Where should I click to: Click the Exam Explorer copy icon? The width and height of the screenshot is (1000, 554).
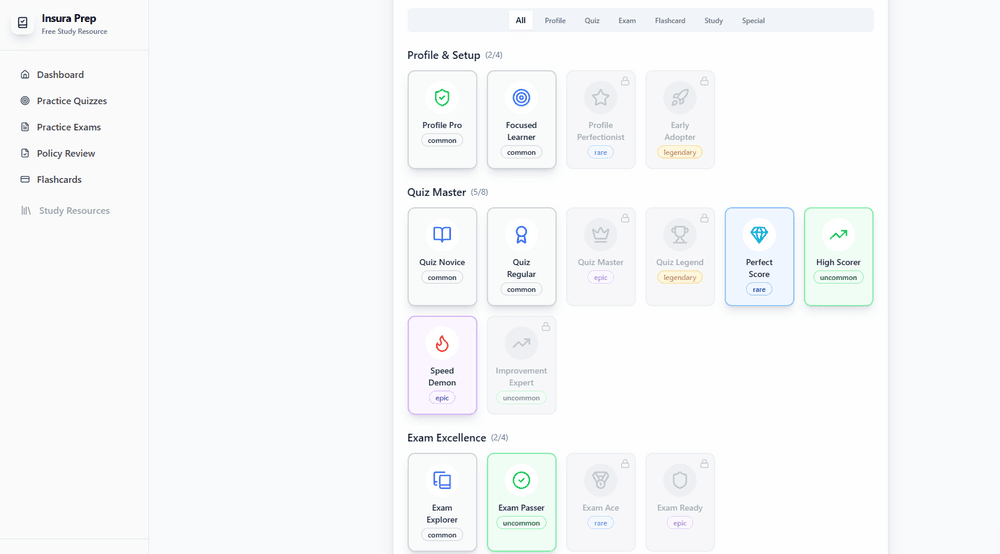[x=442, y=480]
